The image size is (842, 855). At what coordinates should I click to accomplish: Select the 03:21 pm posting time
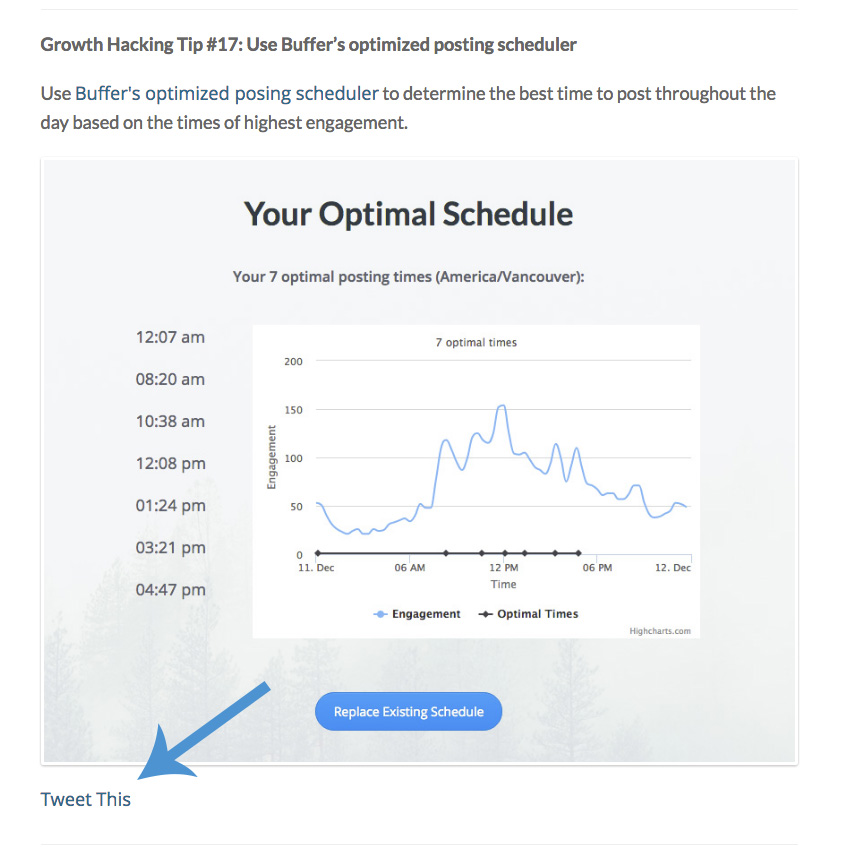(x=171, y=547)
